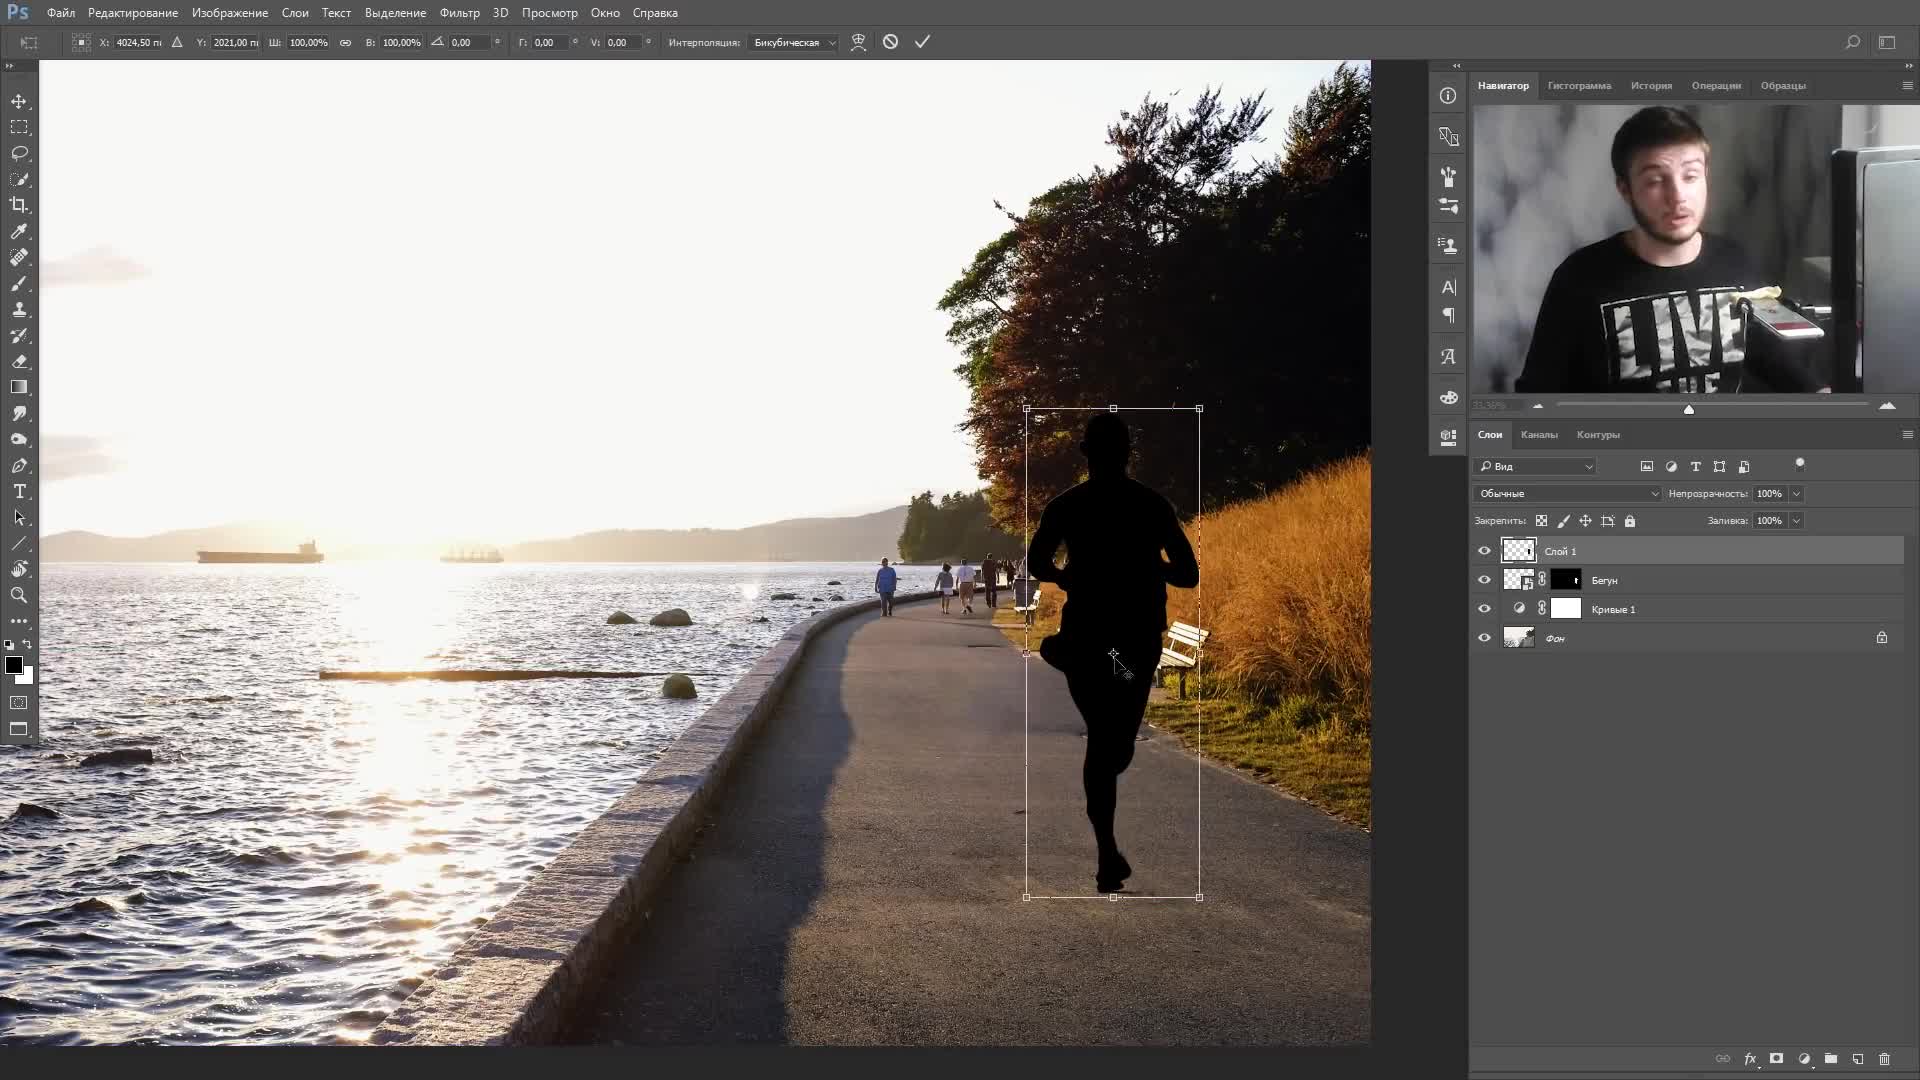Select the Move tool

click(x=19, y=101)
